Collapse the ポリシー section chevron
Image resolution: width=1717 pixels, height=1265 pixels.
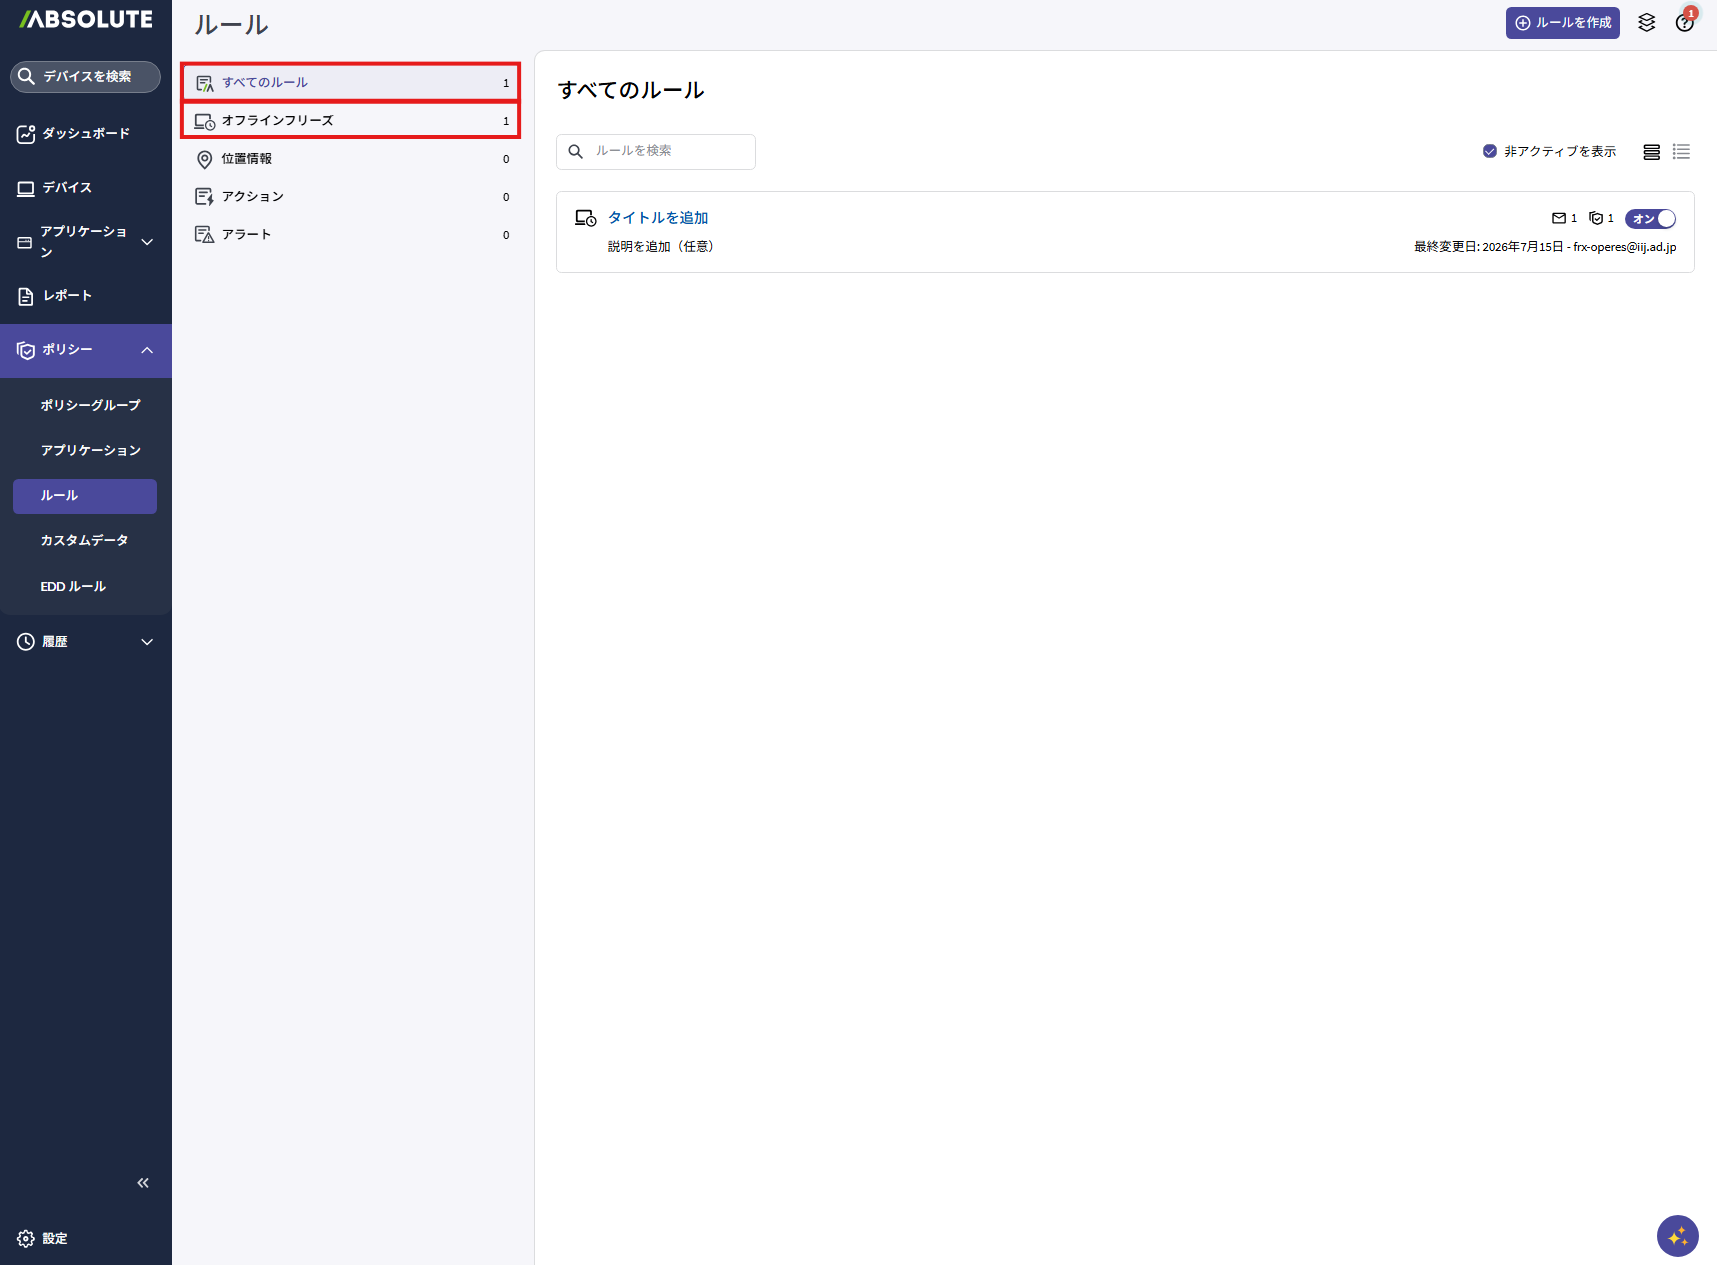coord(147,350)
